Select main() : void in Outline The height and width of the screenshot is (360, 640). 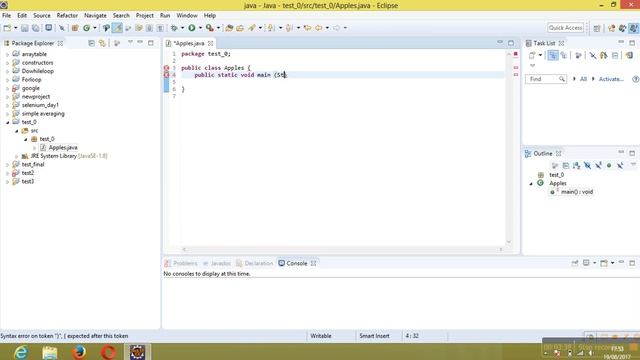click(x=577, y=192)
